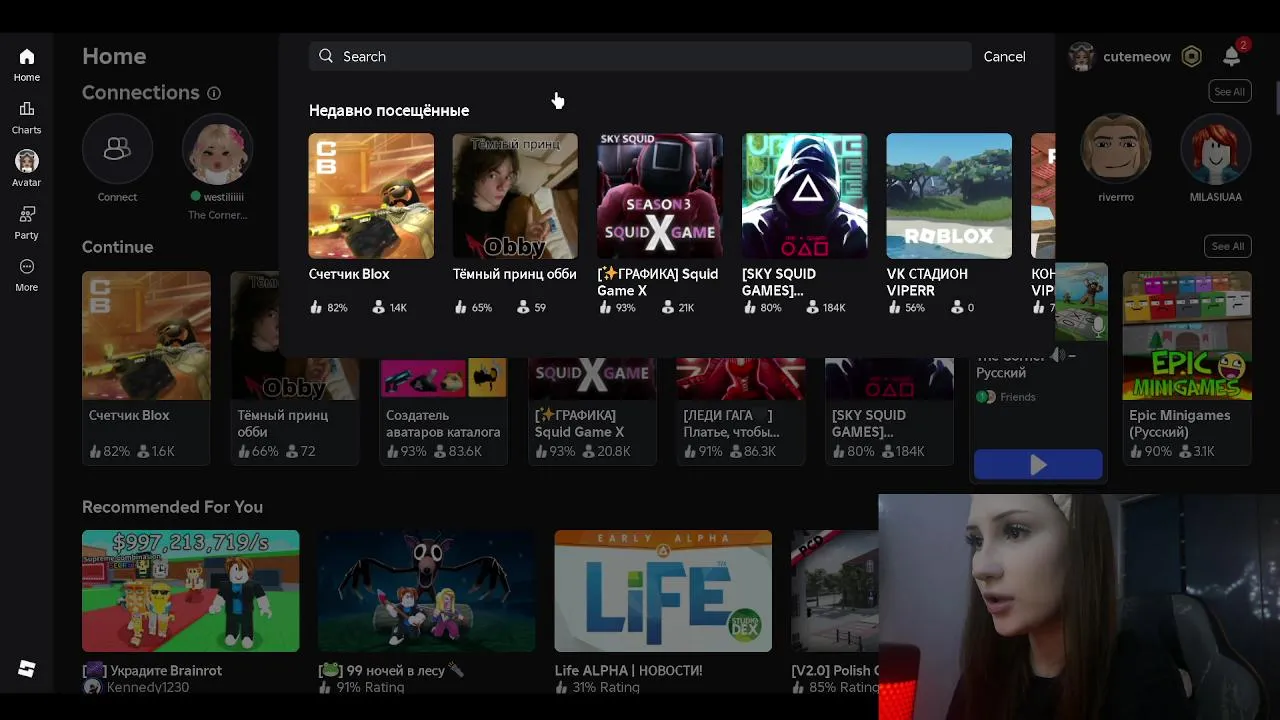Click See All for Continue
The width and height of the screenshot is (1280, 720).
(x=1228, y=246)
